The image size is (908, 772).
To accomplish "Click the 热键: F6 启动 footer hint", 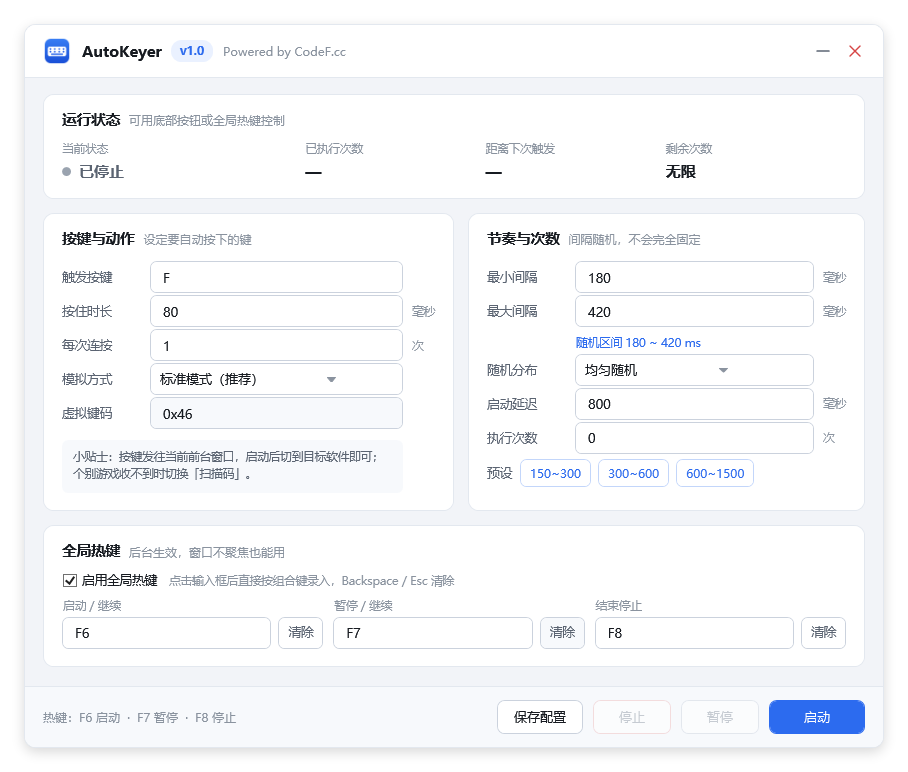I will click(x=140, y=718).
